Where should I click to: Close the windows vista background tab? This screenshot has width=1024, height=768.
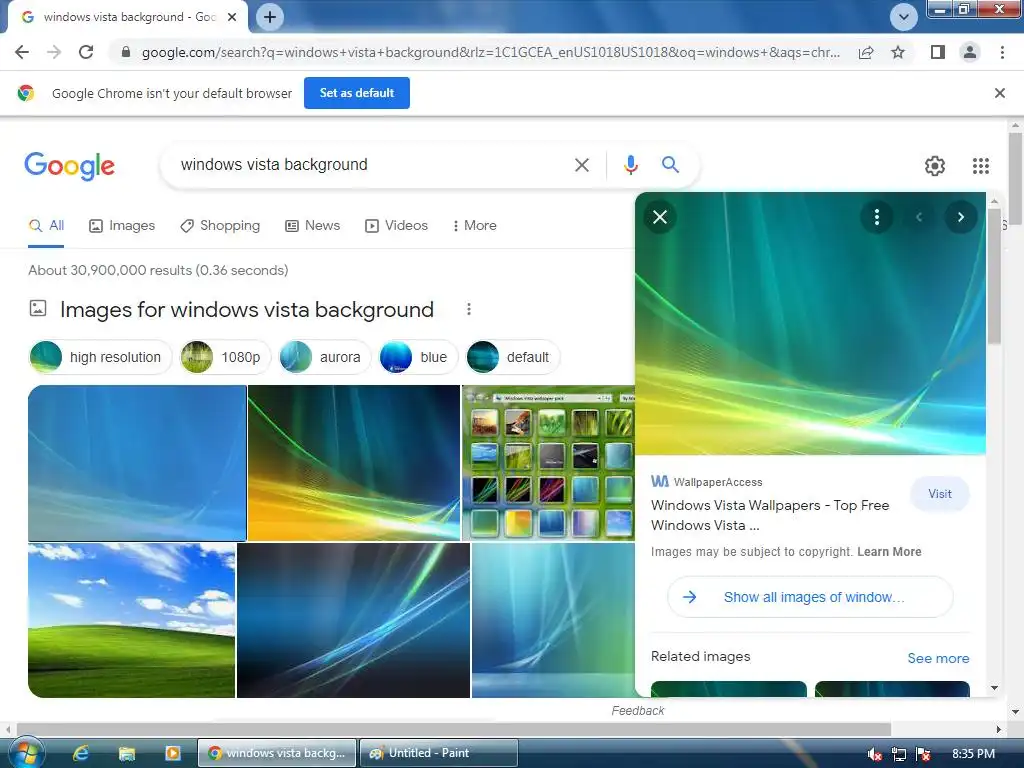(232, 18)
